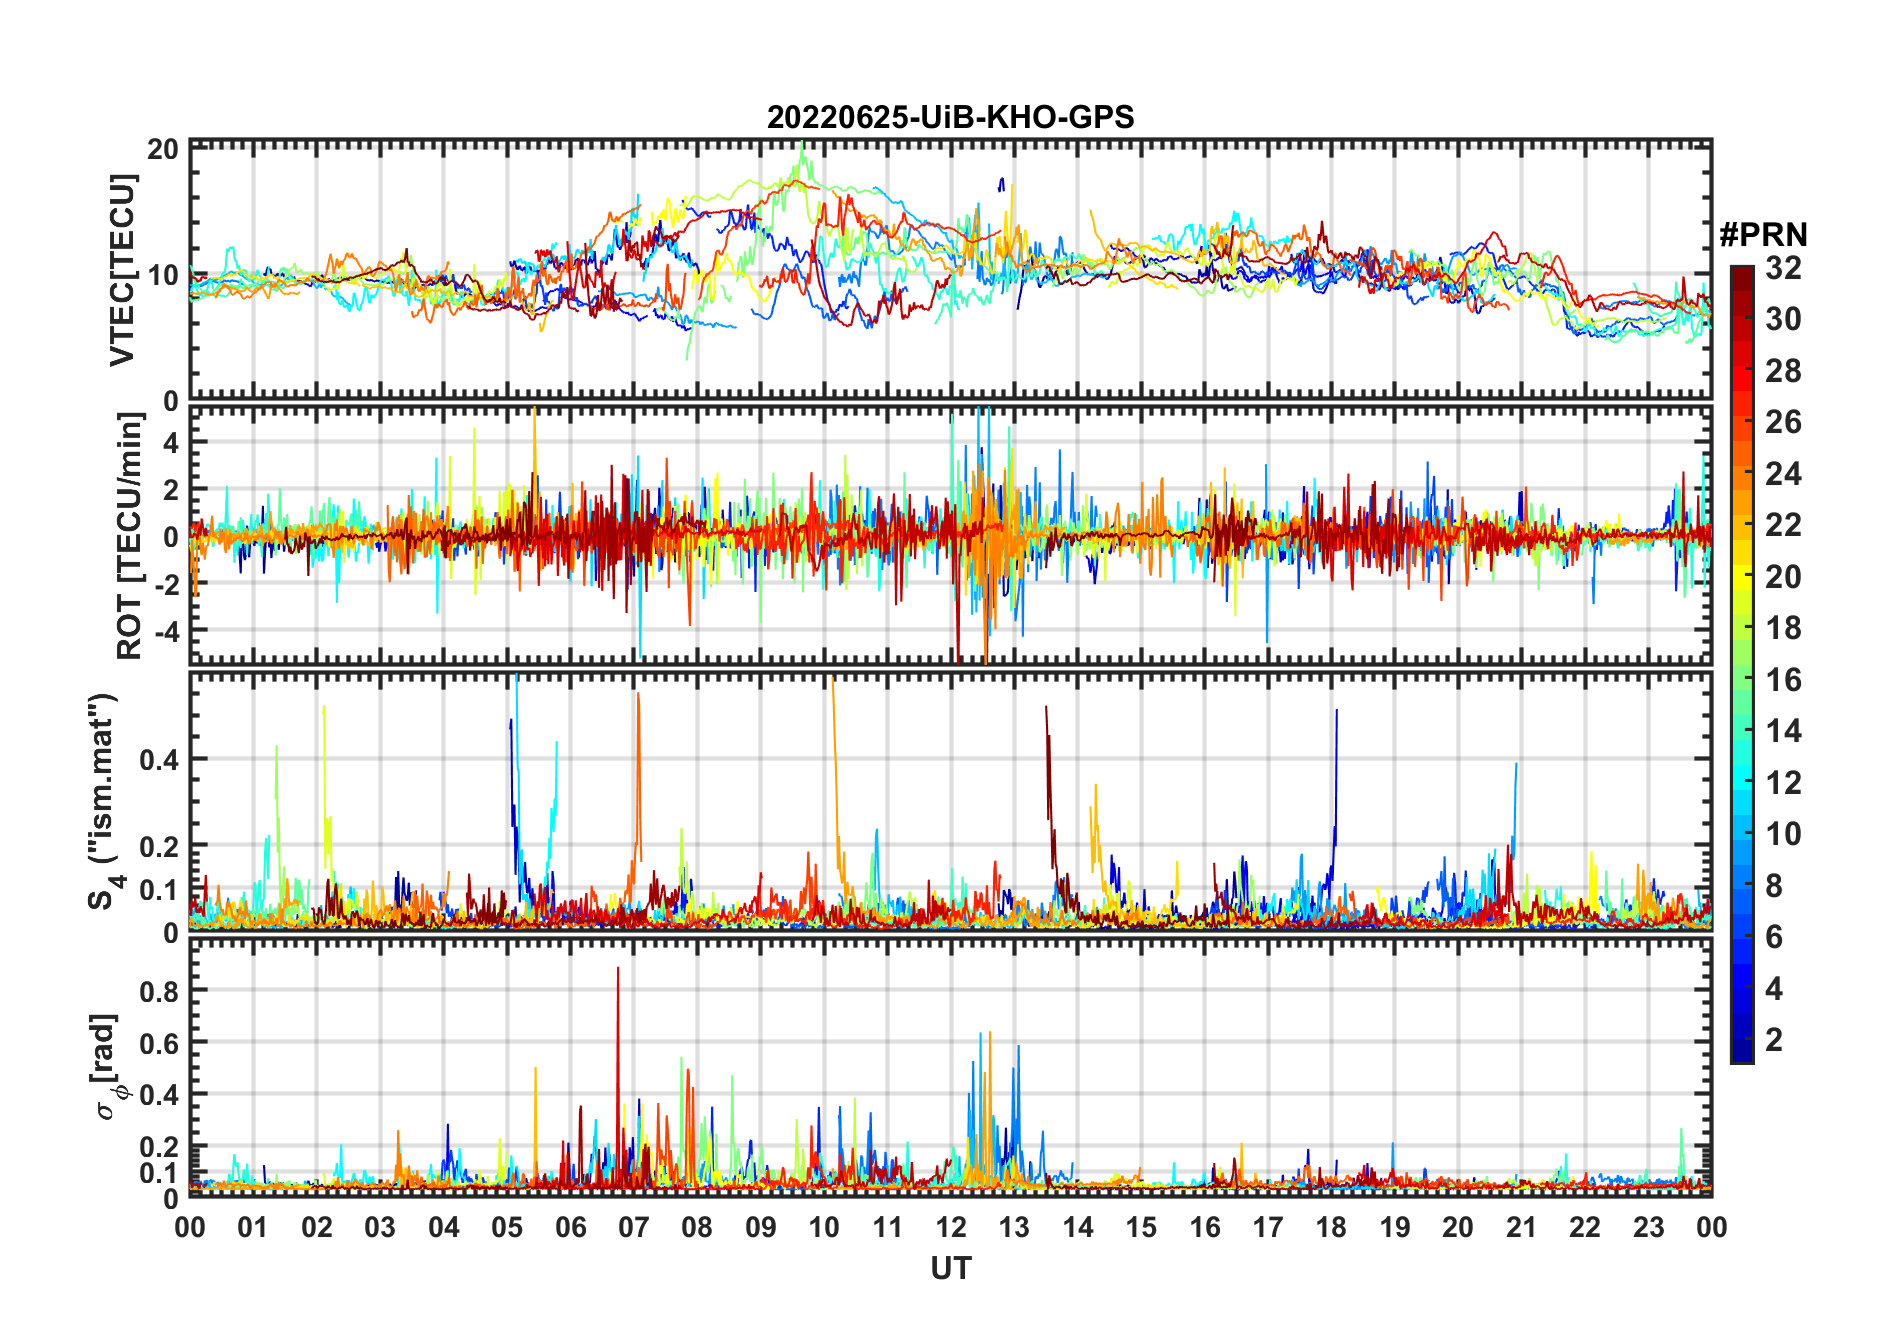Click the σφ[rad] y-axis label
Image resolution: width=1902 pixels, height=1330 pixels.
tap(108, 1067)
